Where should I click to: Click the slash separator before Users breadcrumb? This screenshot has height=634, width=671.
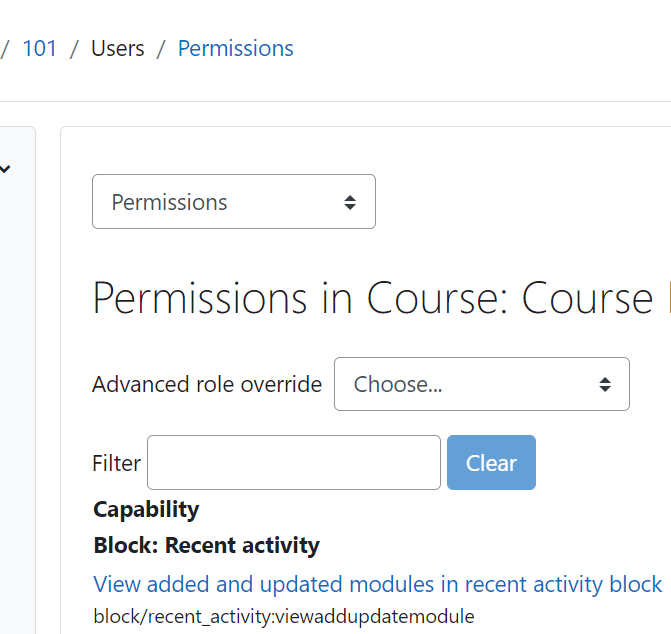pos(74,48)
